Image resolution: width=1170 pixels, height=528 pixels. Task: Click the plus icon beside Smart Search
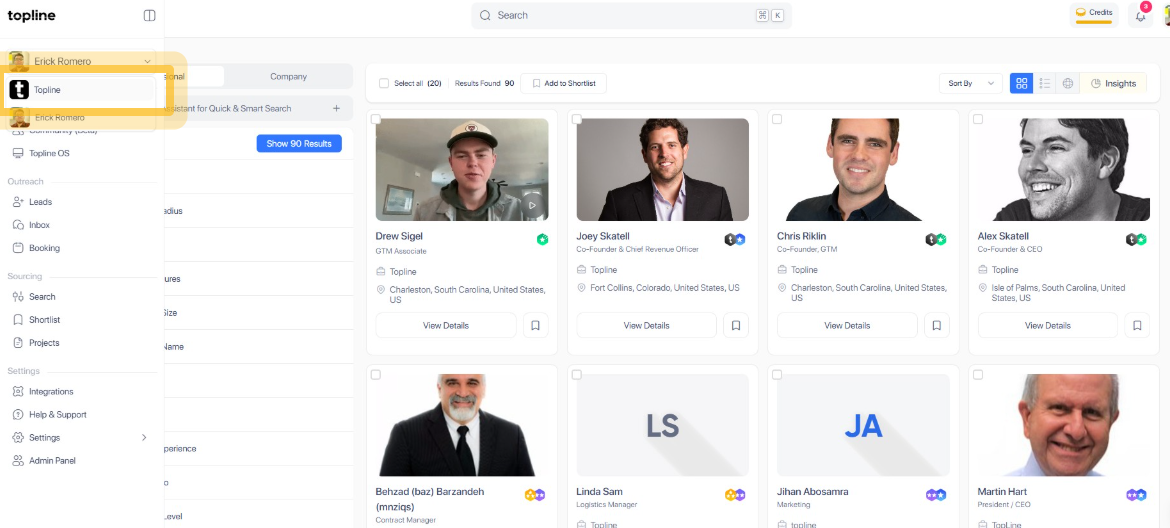(337, 108)
